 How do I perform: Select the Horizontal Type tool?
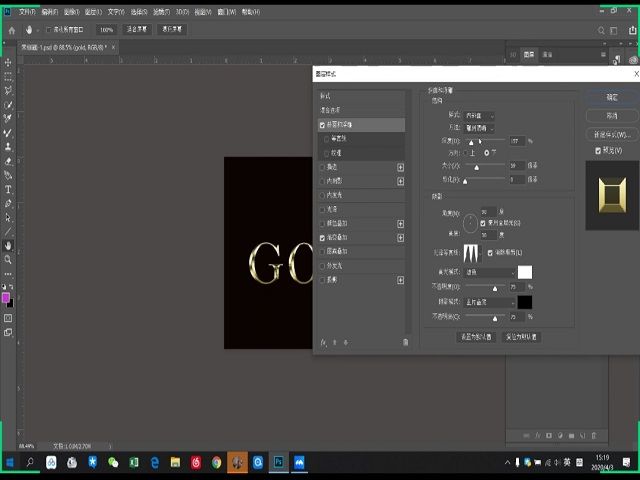[8, 189]
